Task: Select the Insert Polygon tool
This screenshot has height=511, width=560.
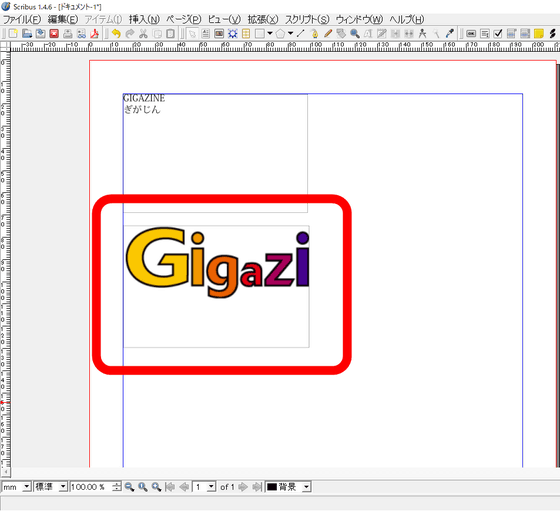Action: (x=280, y=34)
